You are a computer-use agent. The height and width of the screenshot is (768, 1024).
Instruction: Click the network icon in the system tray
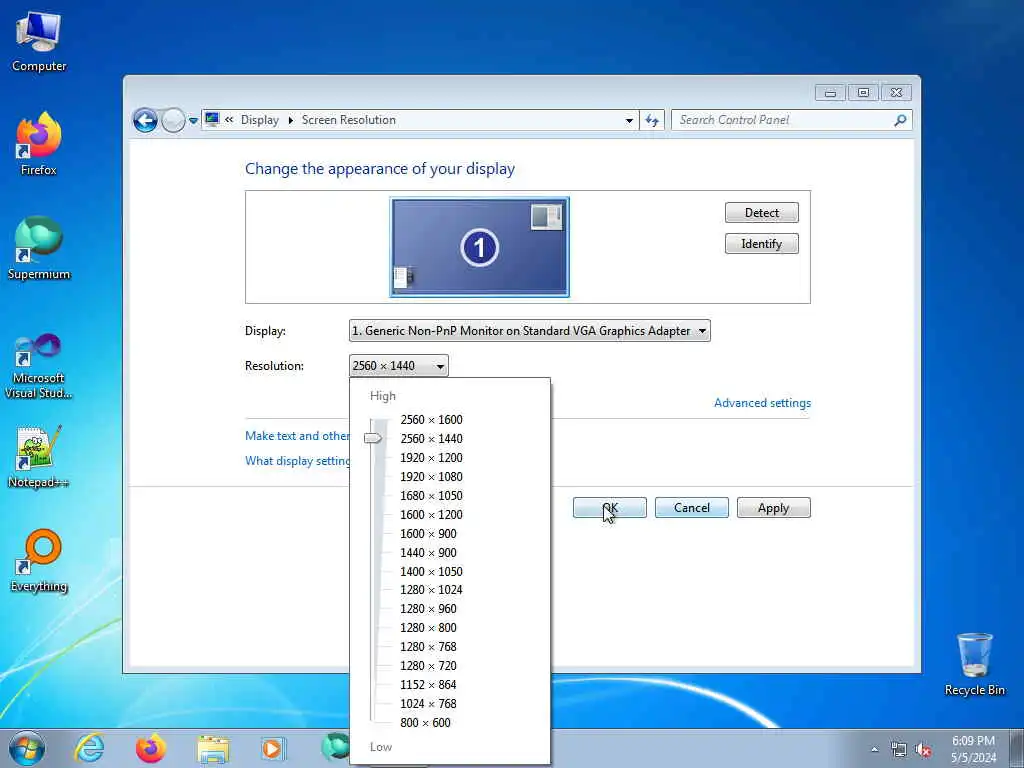tap(899, 750)
